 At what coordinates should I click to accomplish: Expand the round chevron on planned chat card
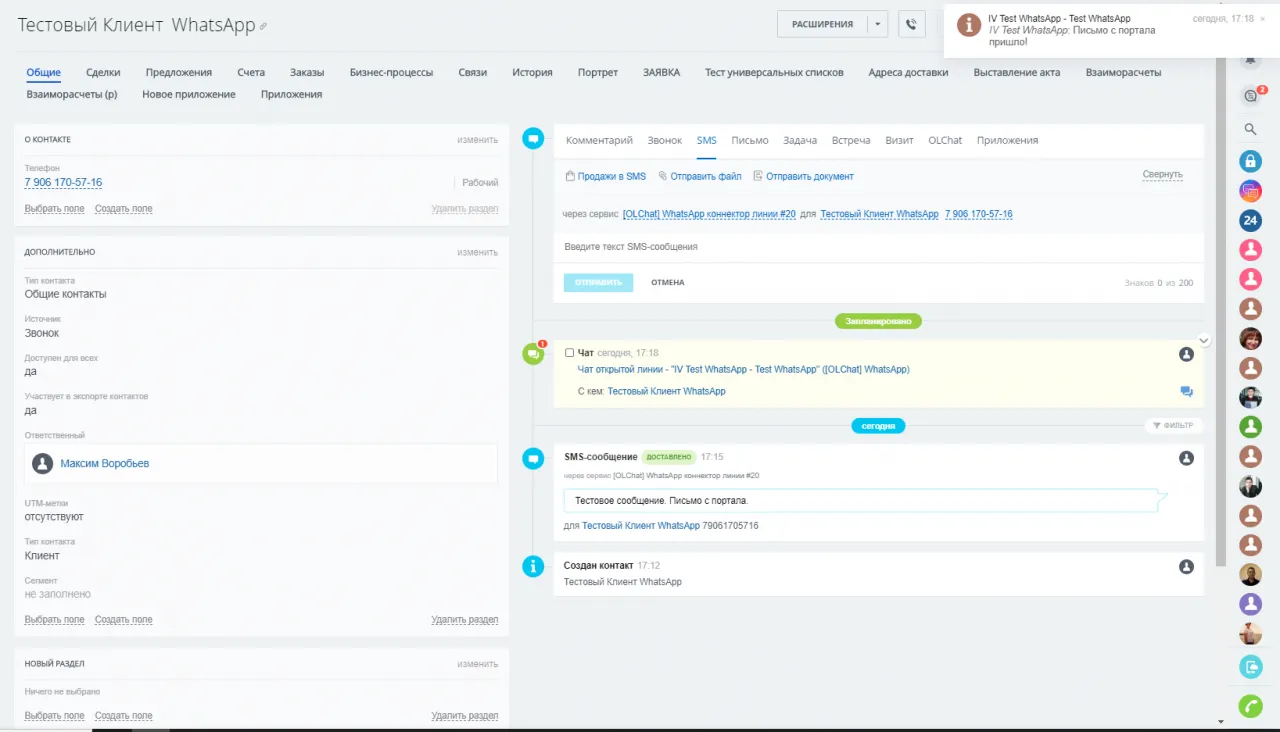1204,340
